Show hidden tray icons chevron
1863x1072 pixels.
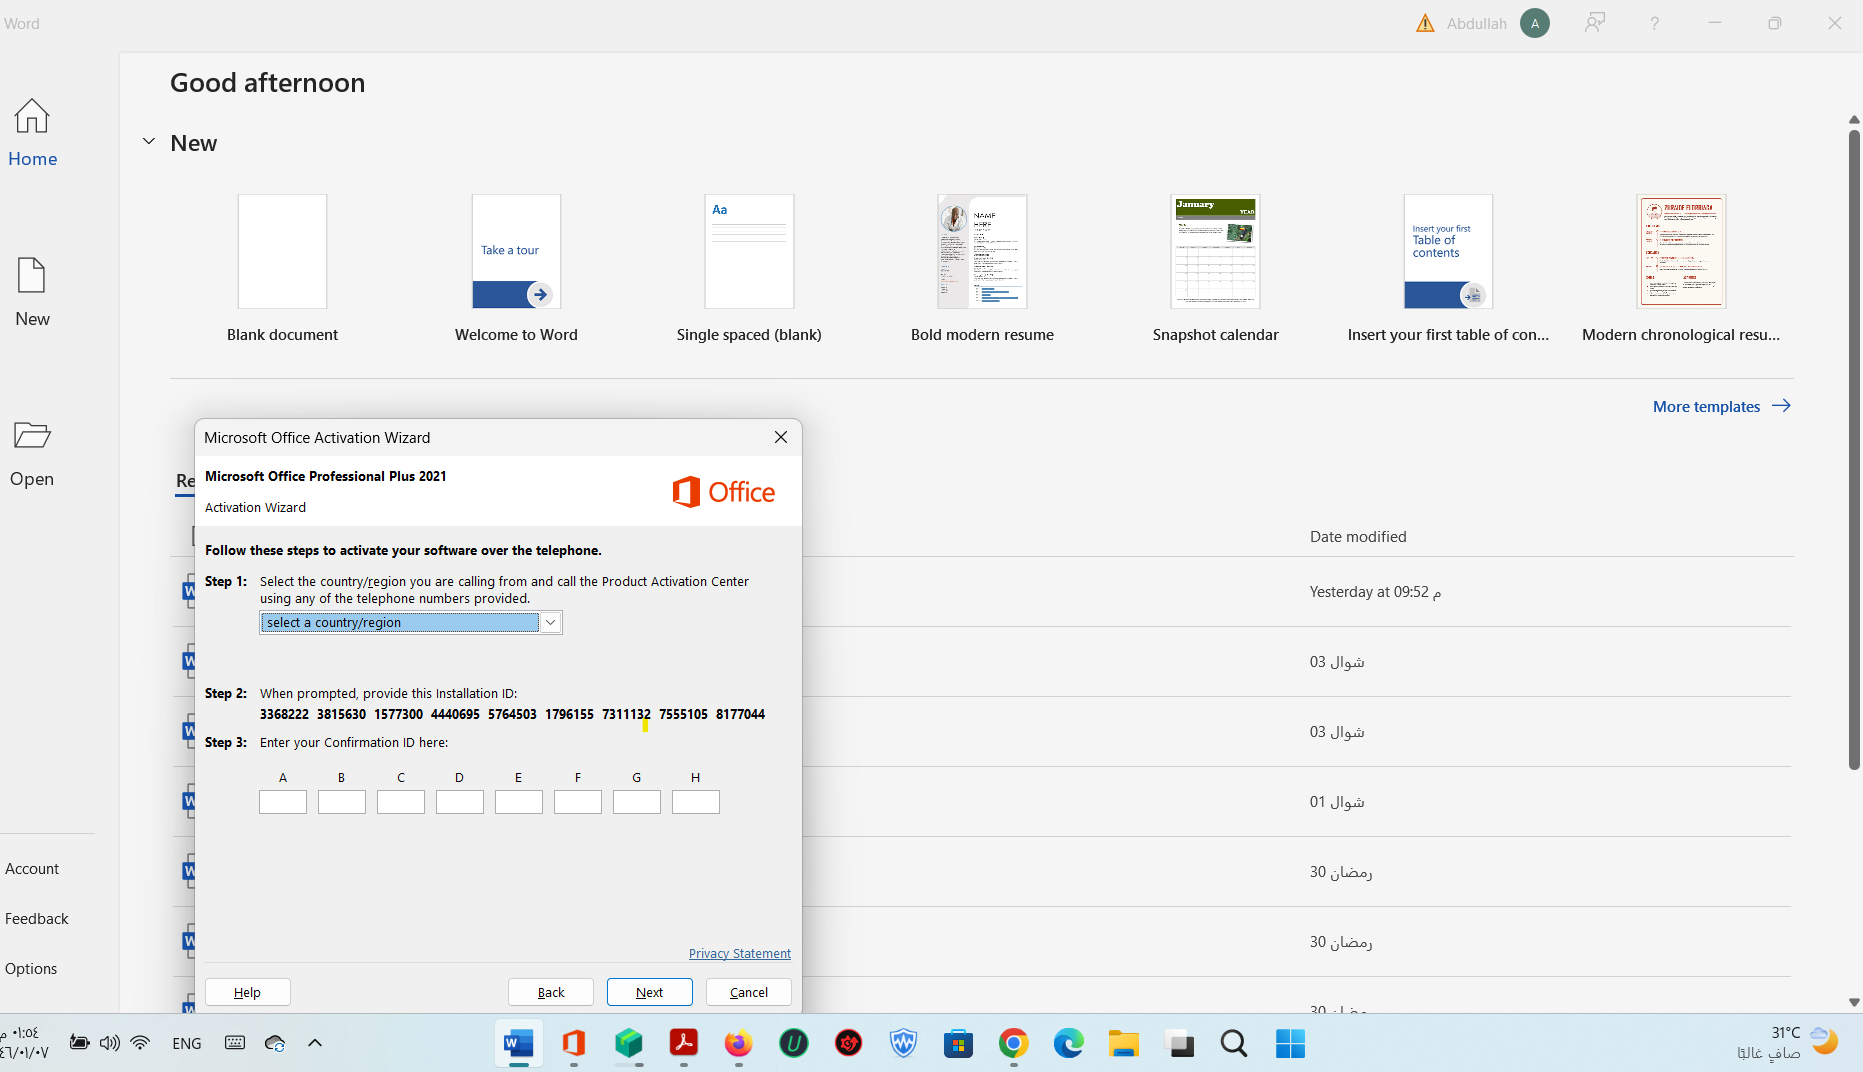coord(315,1043)
